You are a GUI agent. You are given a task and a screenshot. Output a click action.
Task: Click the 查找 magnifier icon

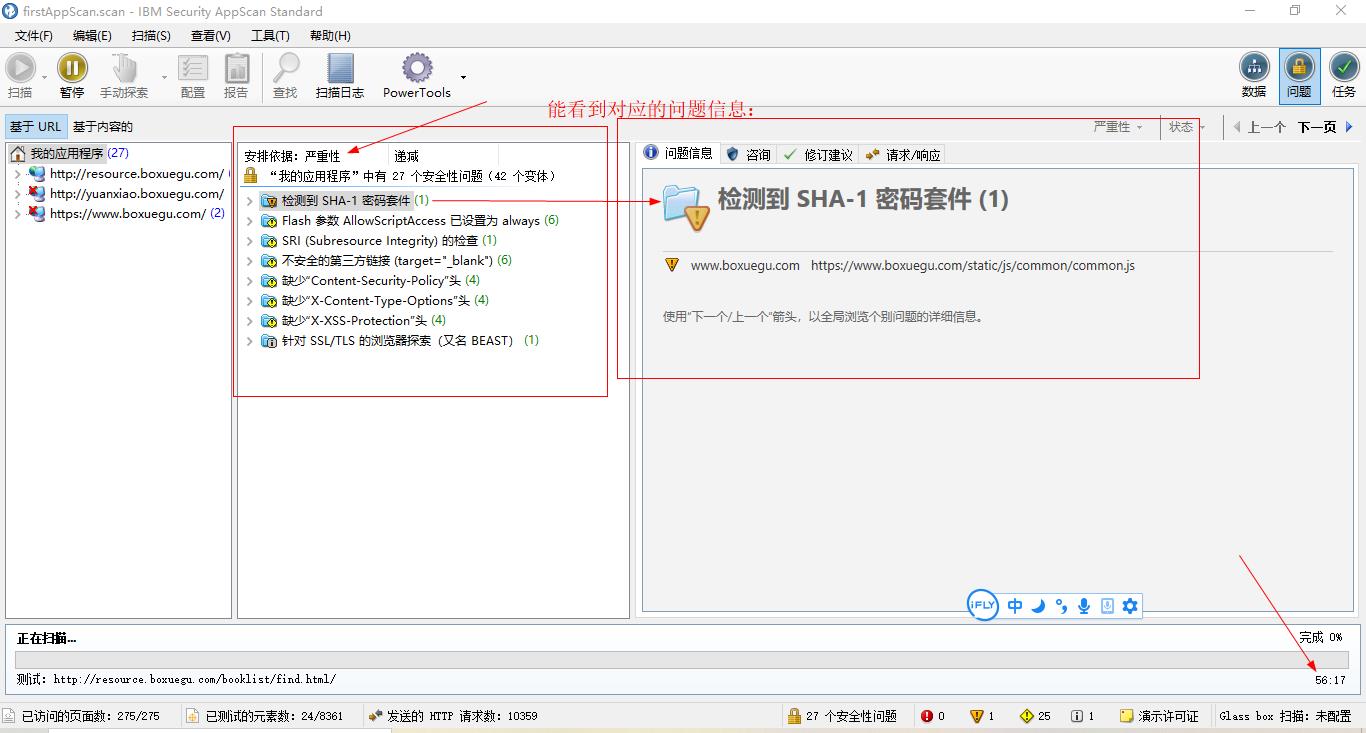(286, 68)
